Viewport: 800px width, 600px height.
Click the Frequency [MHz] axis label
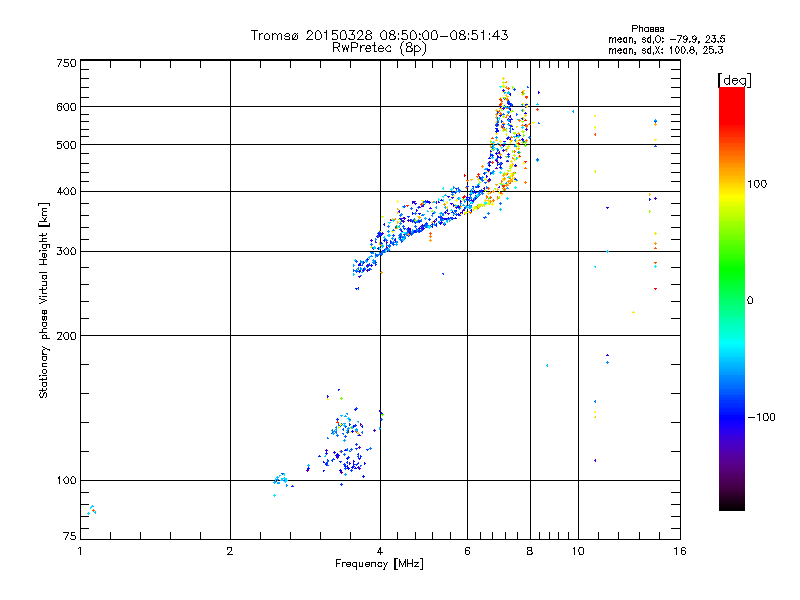click(379, 564)
